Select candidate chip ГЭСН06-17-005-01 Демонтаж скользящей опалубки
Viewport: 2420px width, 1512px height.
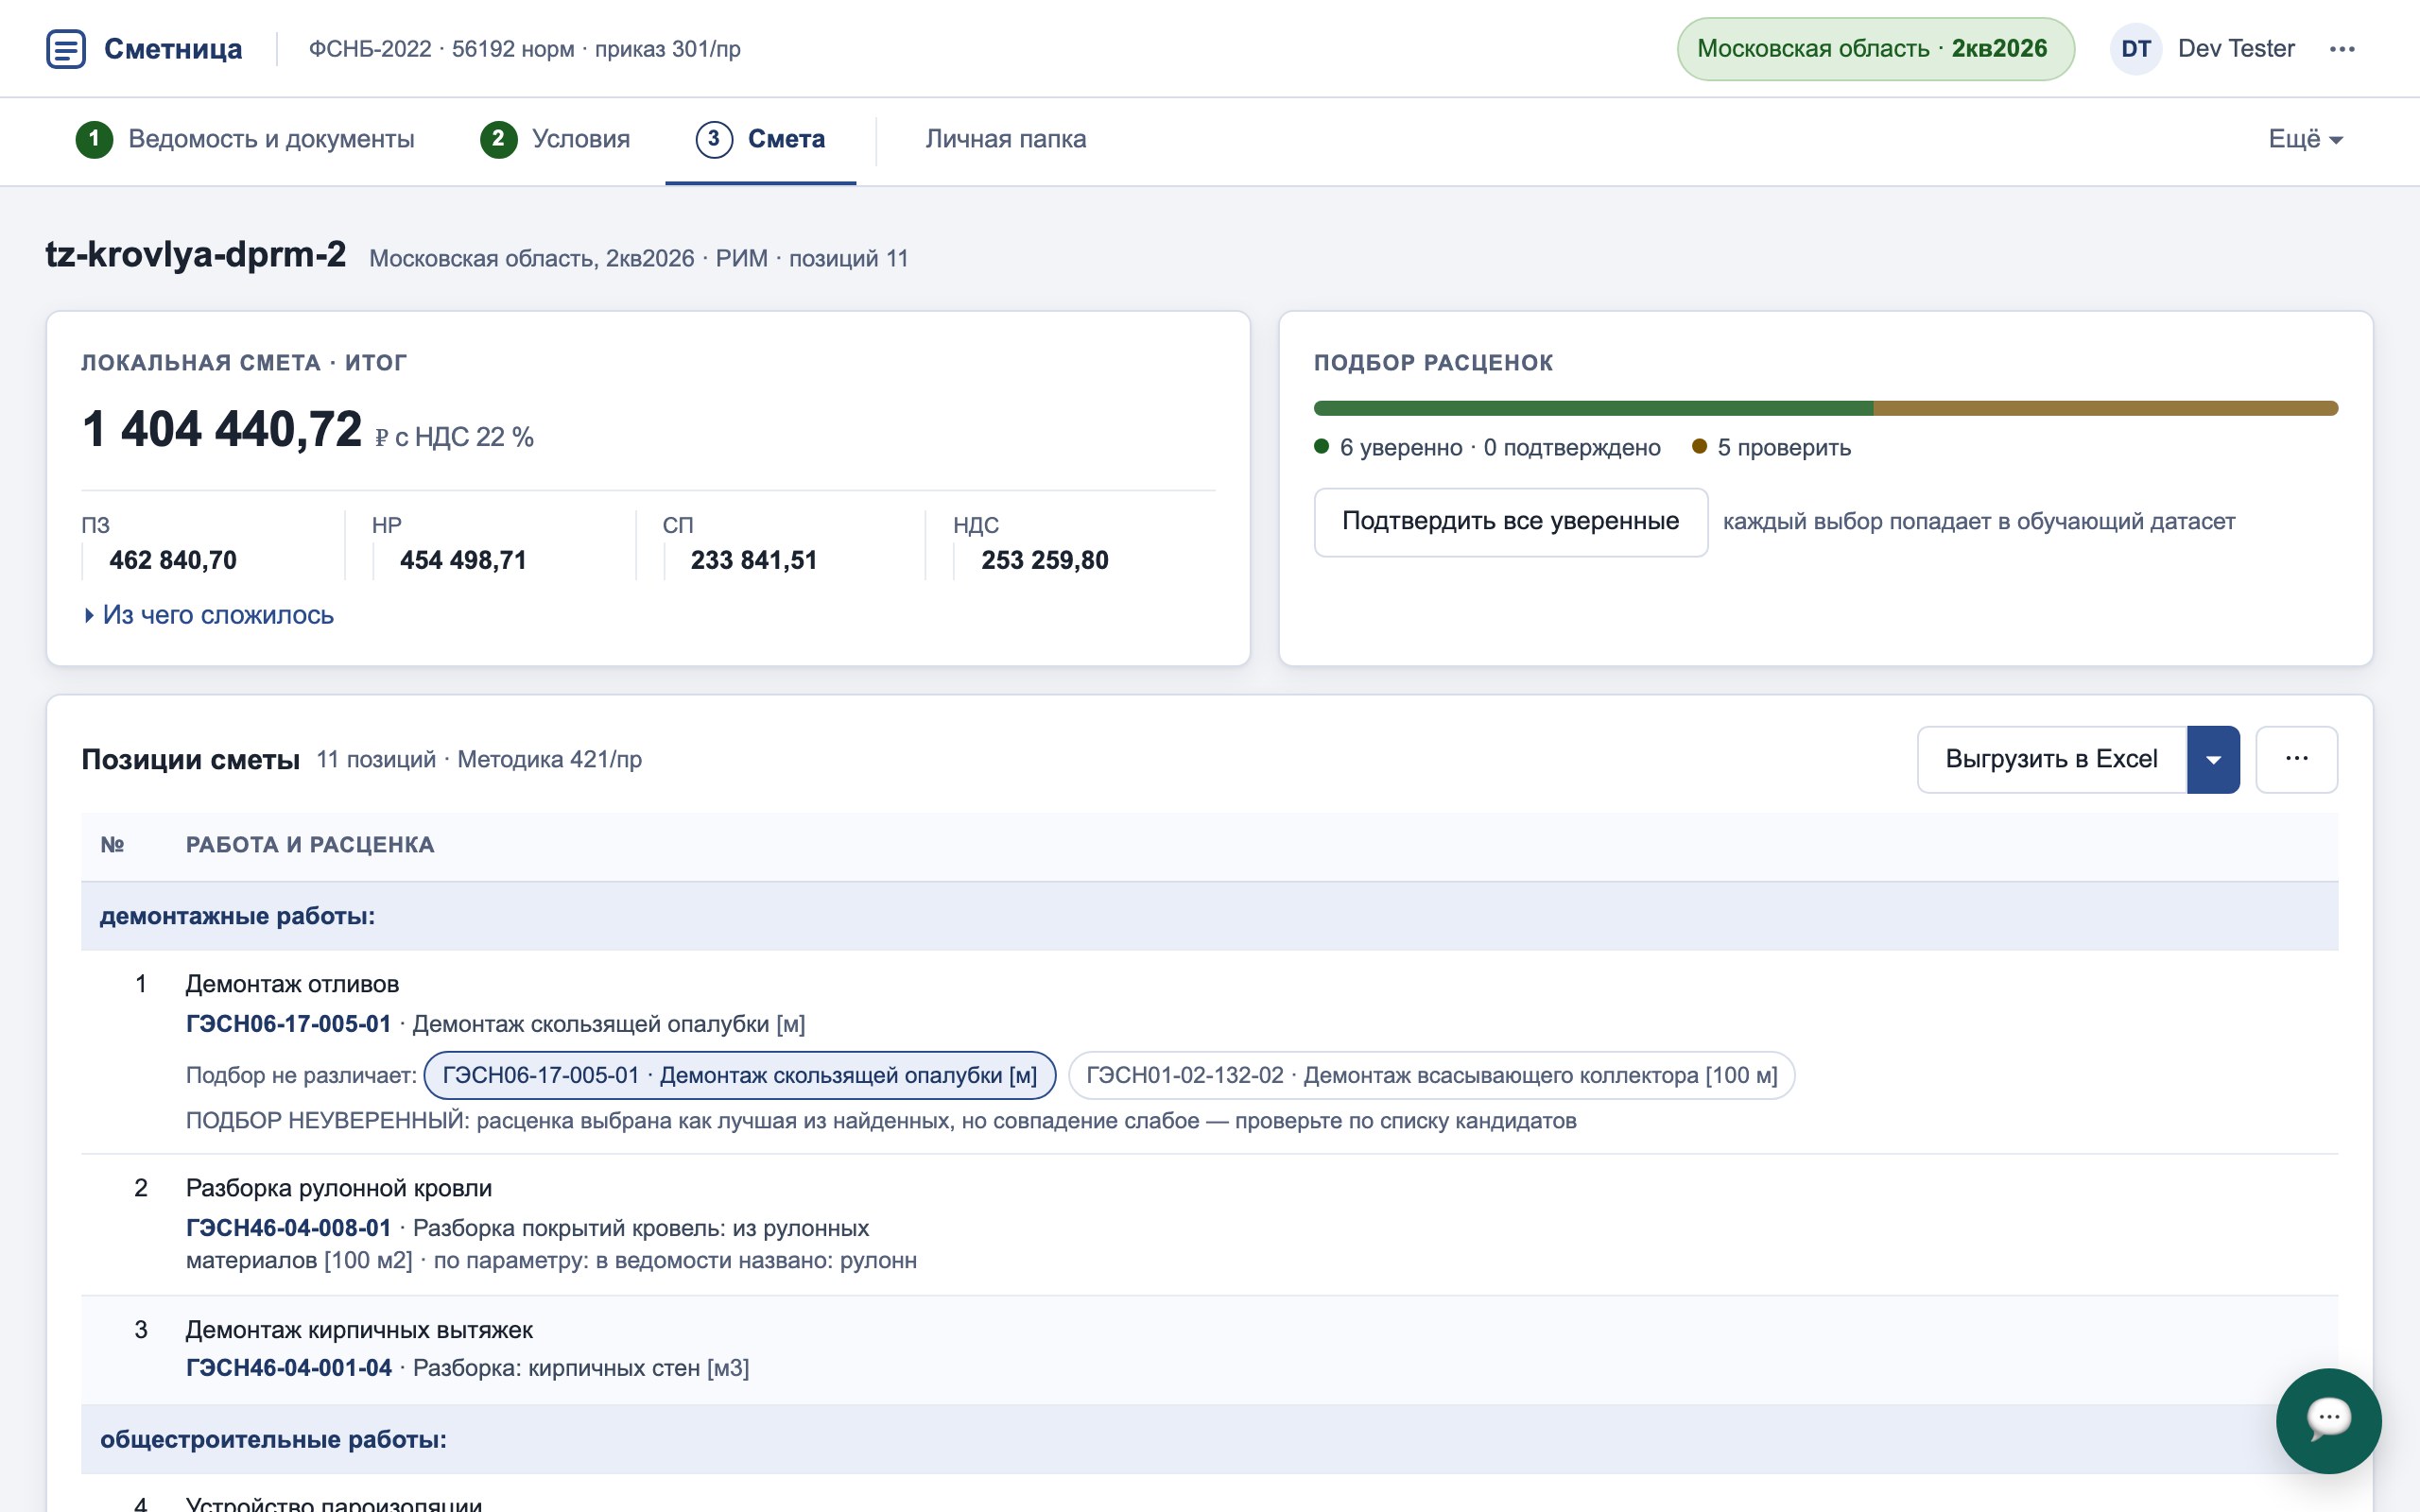[740, 1075]
